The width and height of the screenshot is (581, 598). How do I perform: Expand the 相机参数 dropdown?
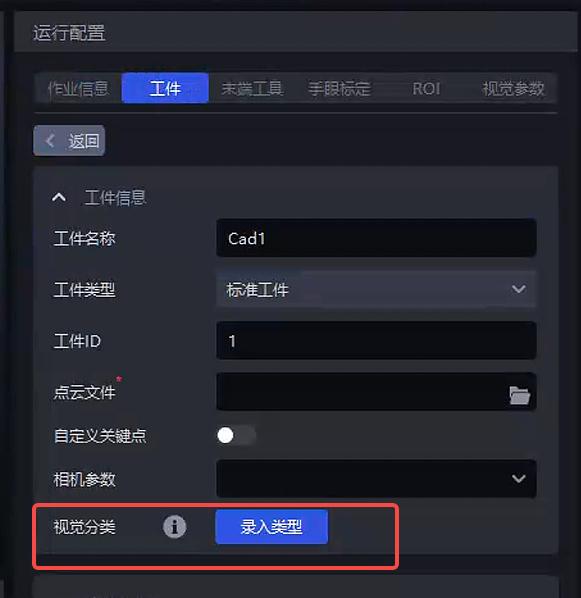coord(376,479)
